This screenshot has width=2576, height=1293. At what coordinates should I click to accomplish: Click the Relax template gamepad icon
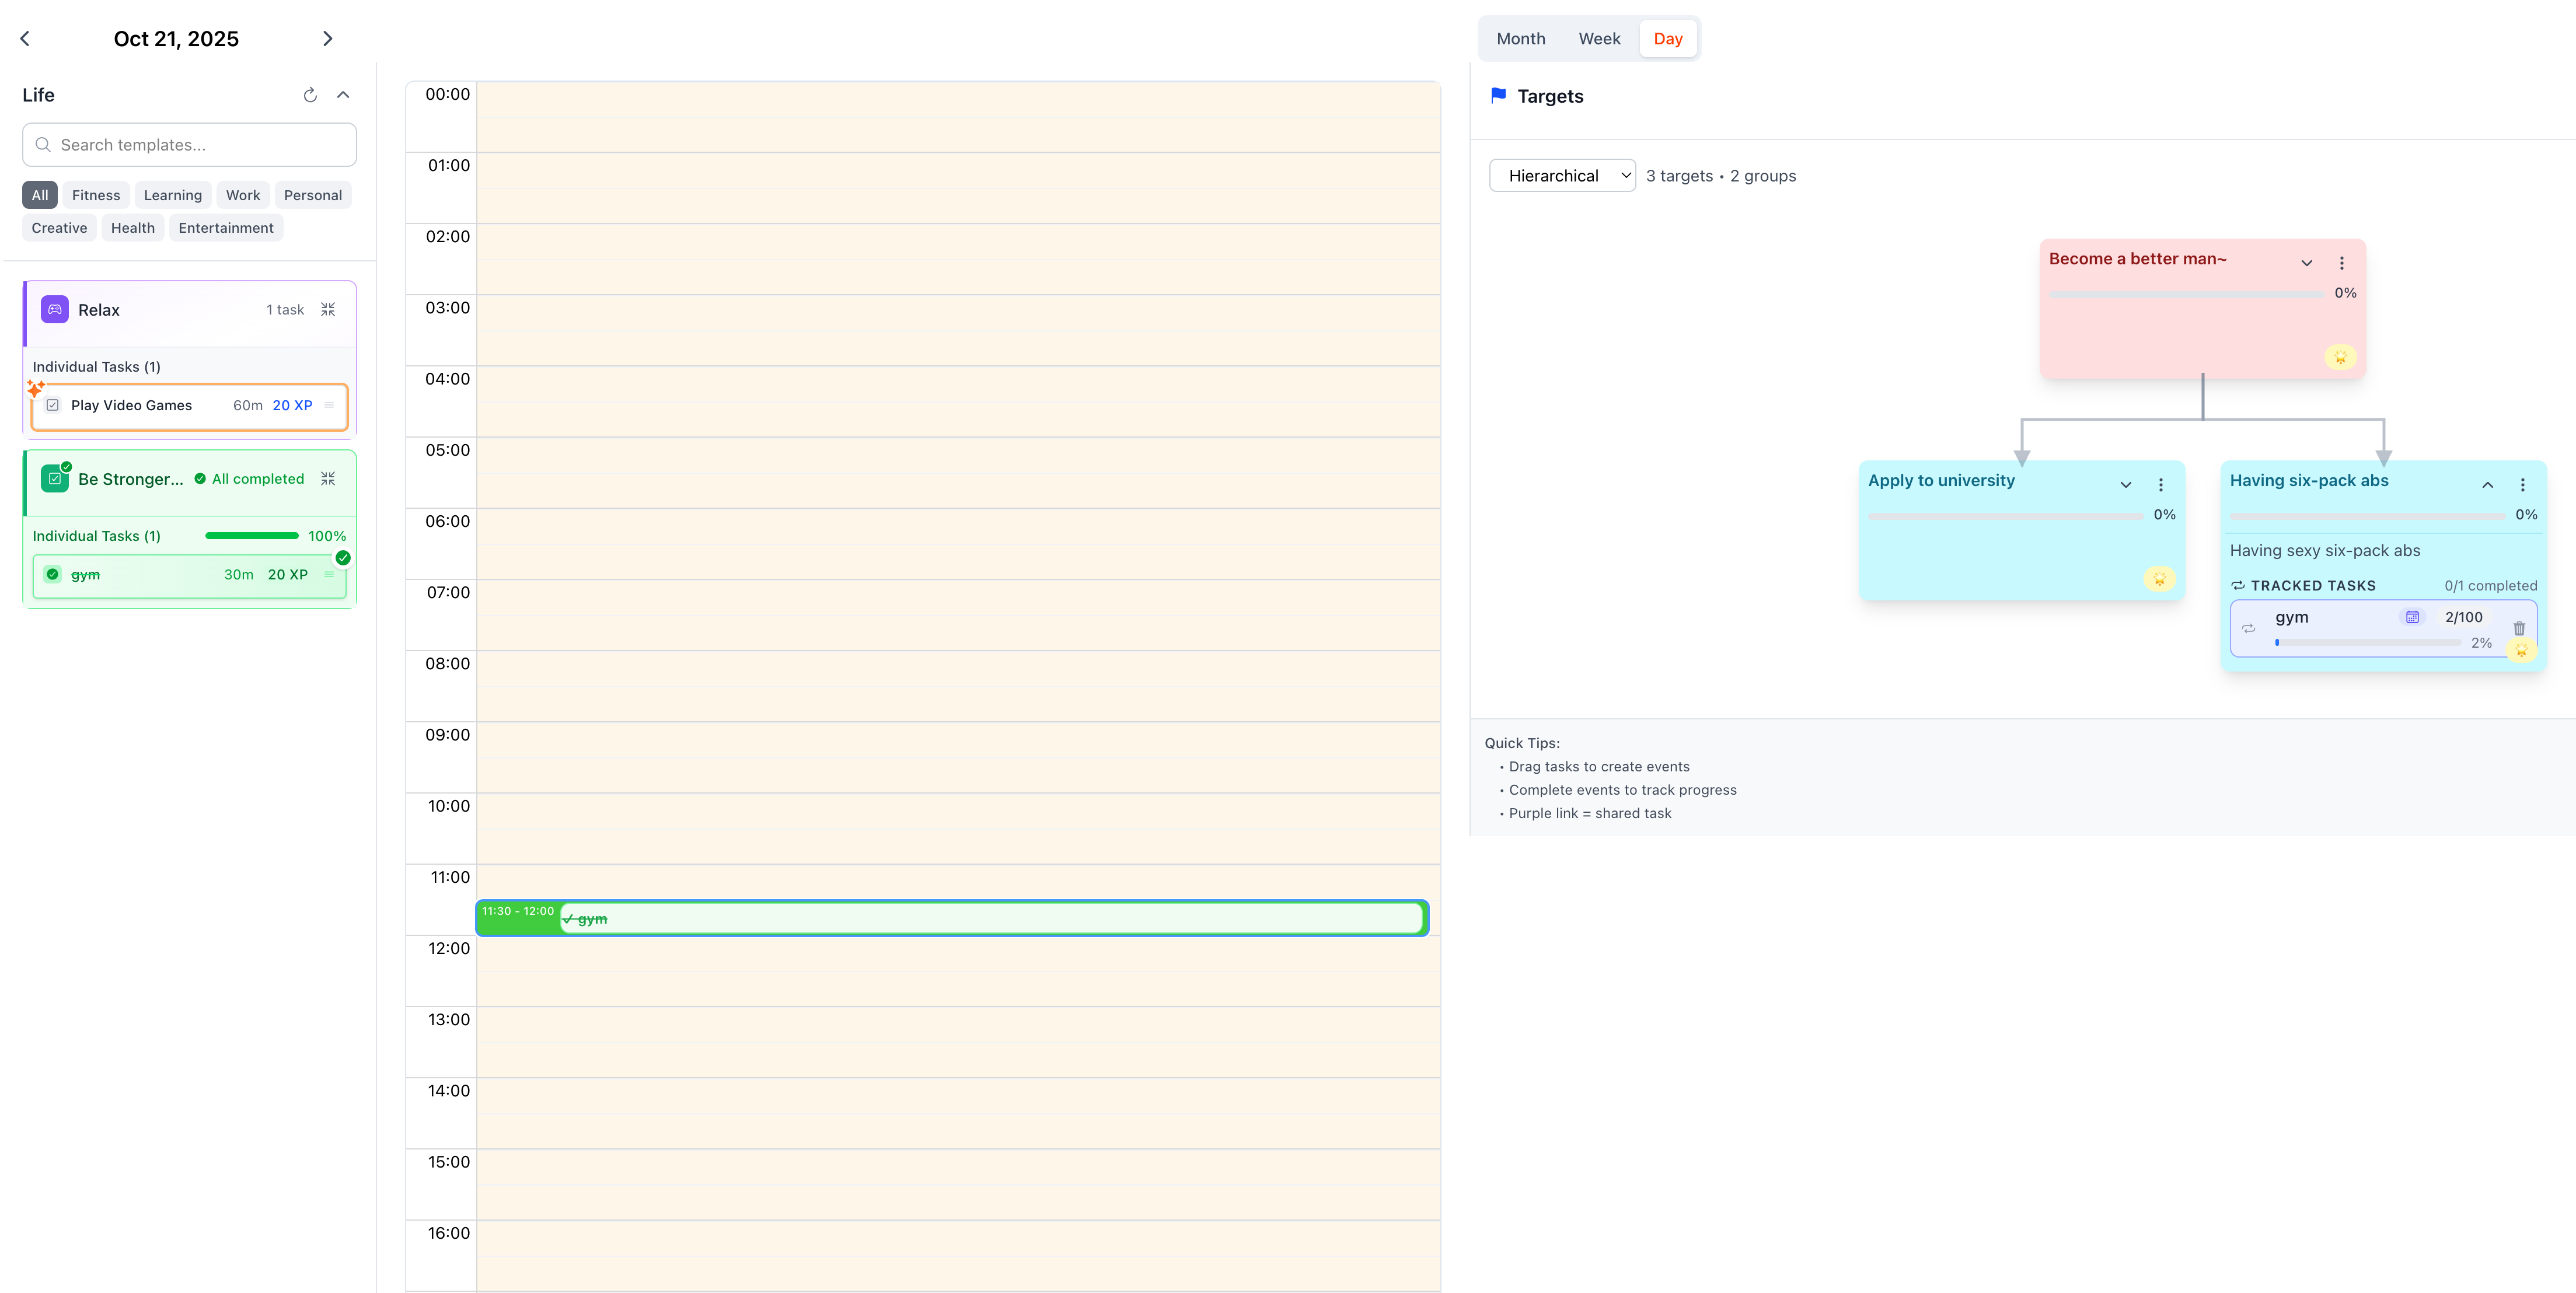coord(55,310)
